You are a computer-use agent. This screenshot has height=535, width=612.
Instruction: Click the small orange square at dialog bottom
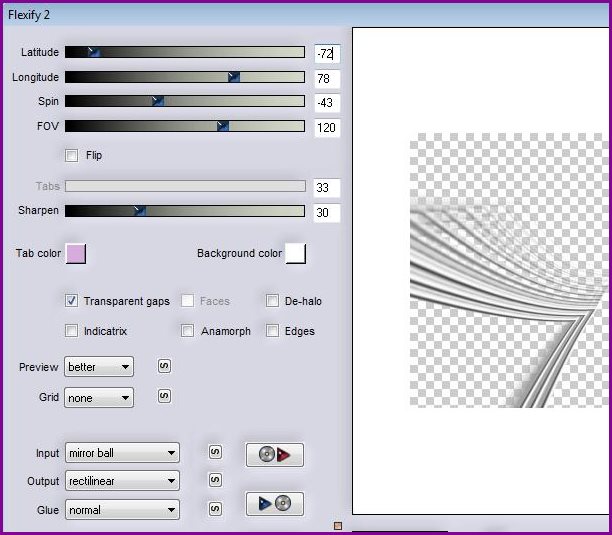coord(338,526)
